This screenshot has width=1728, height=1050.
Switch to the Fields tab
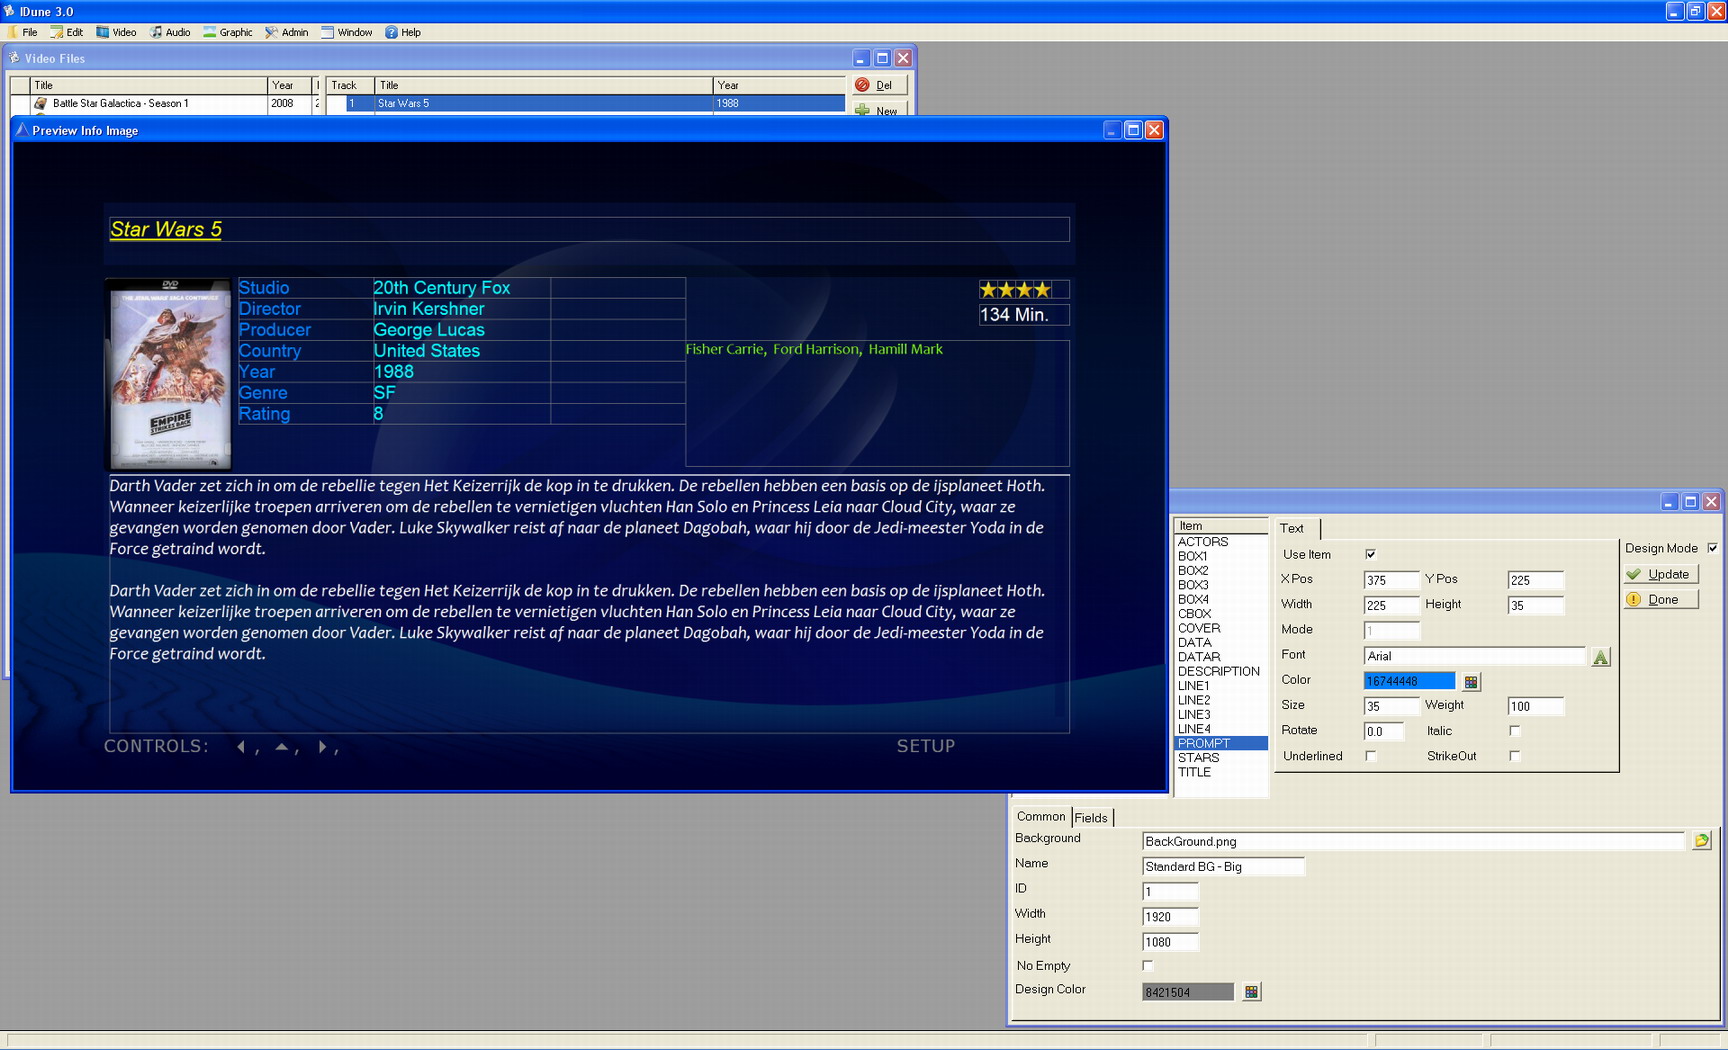(1092, 818)
